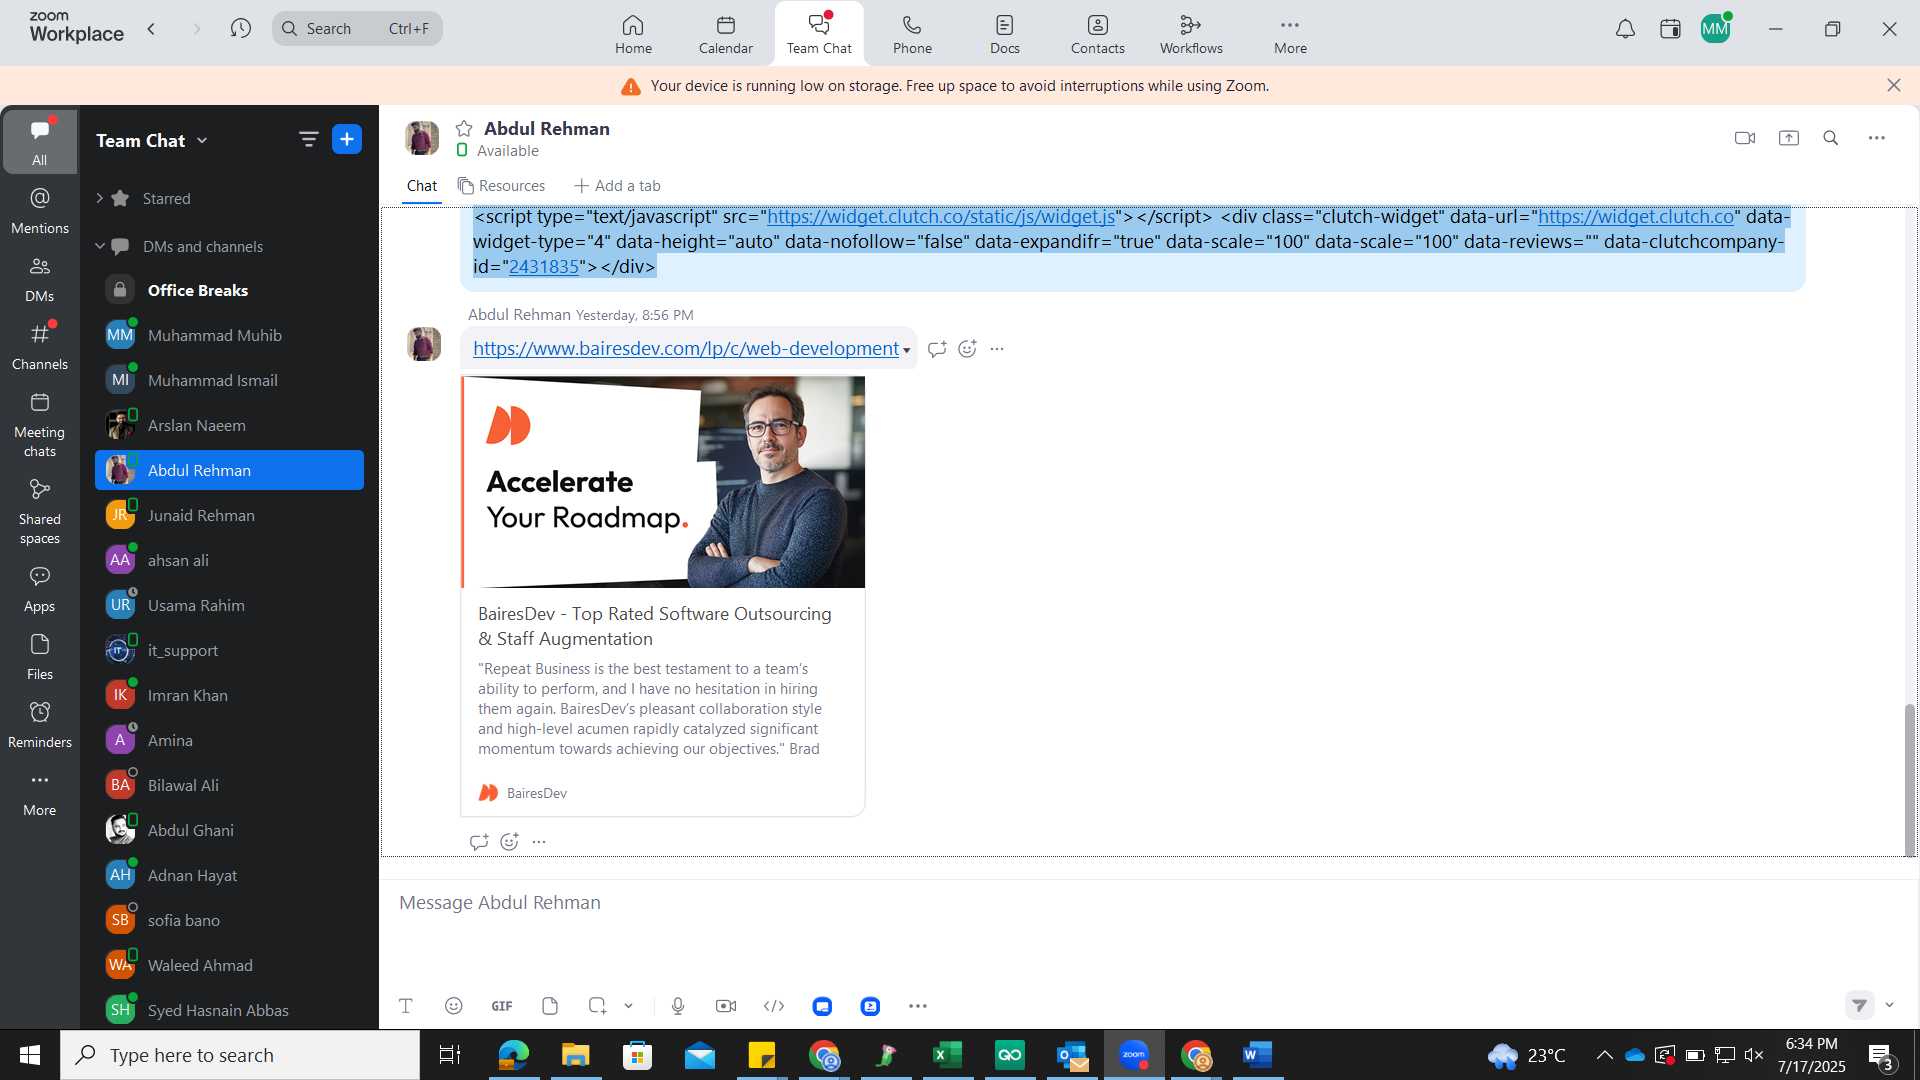This screenshot has width=1920, height=1080.
Task: Insert a code snippet
Action: (x=774, y=1006)
